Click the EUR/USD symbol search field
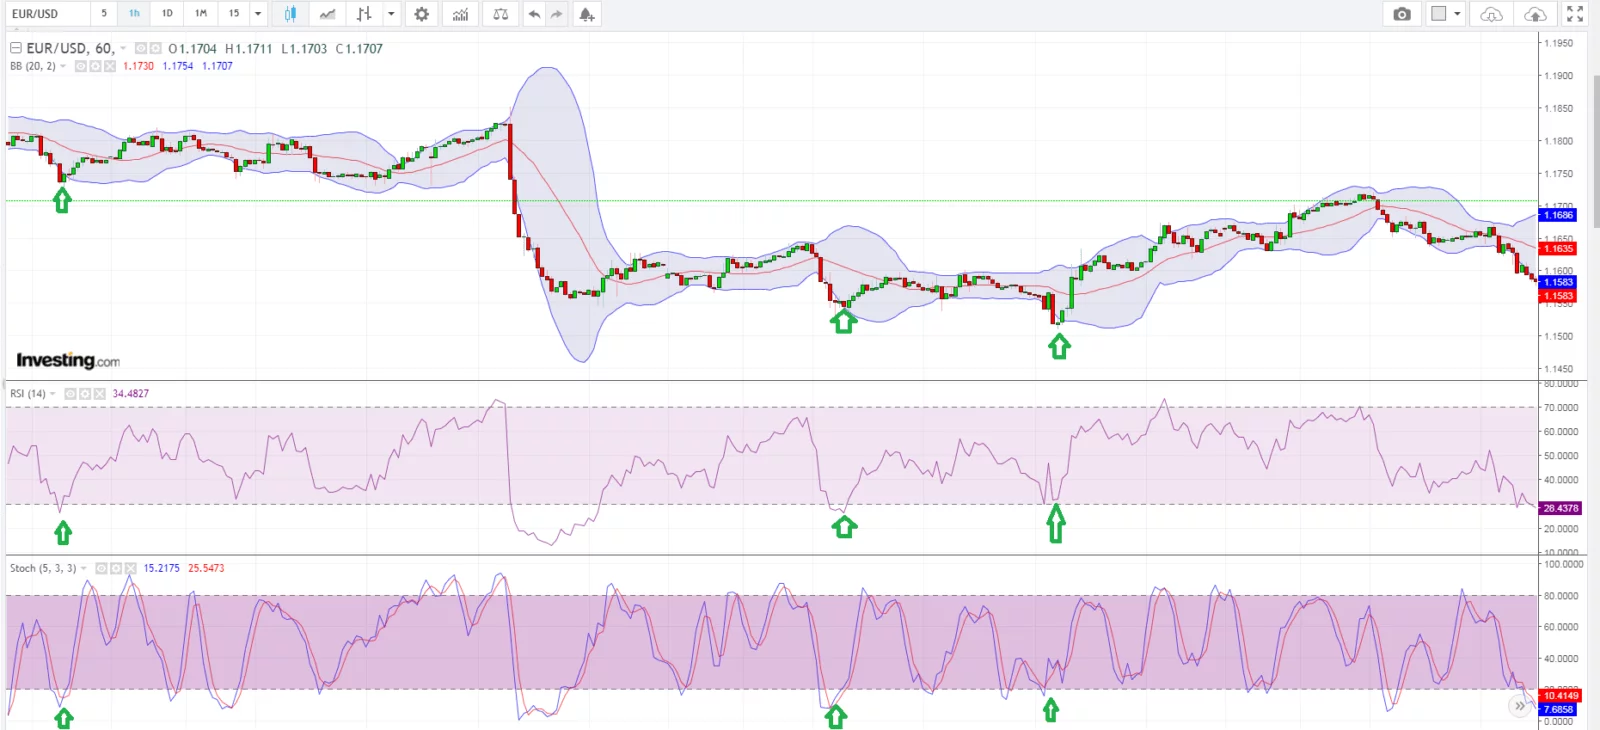Screen dimensions: 1600x730 [x=47, y=14]
